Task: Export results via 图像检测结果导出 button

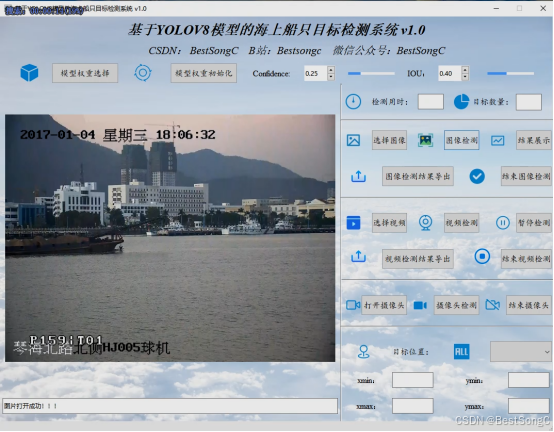Action: click(x=418, y=176)
